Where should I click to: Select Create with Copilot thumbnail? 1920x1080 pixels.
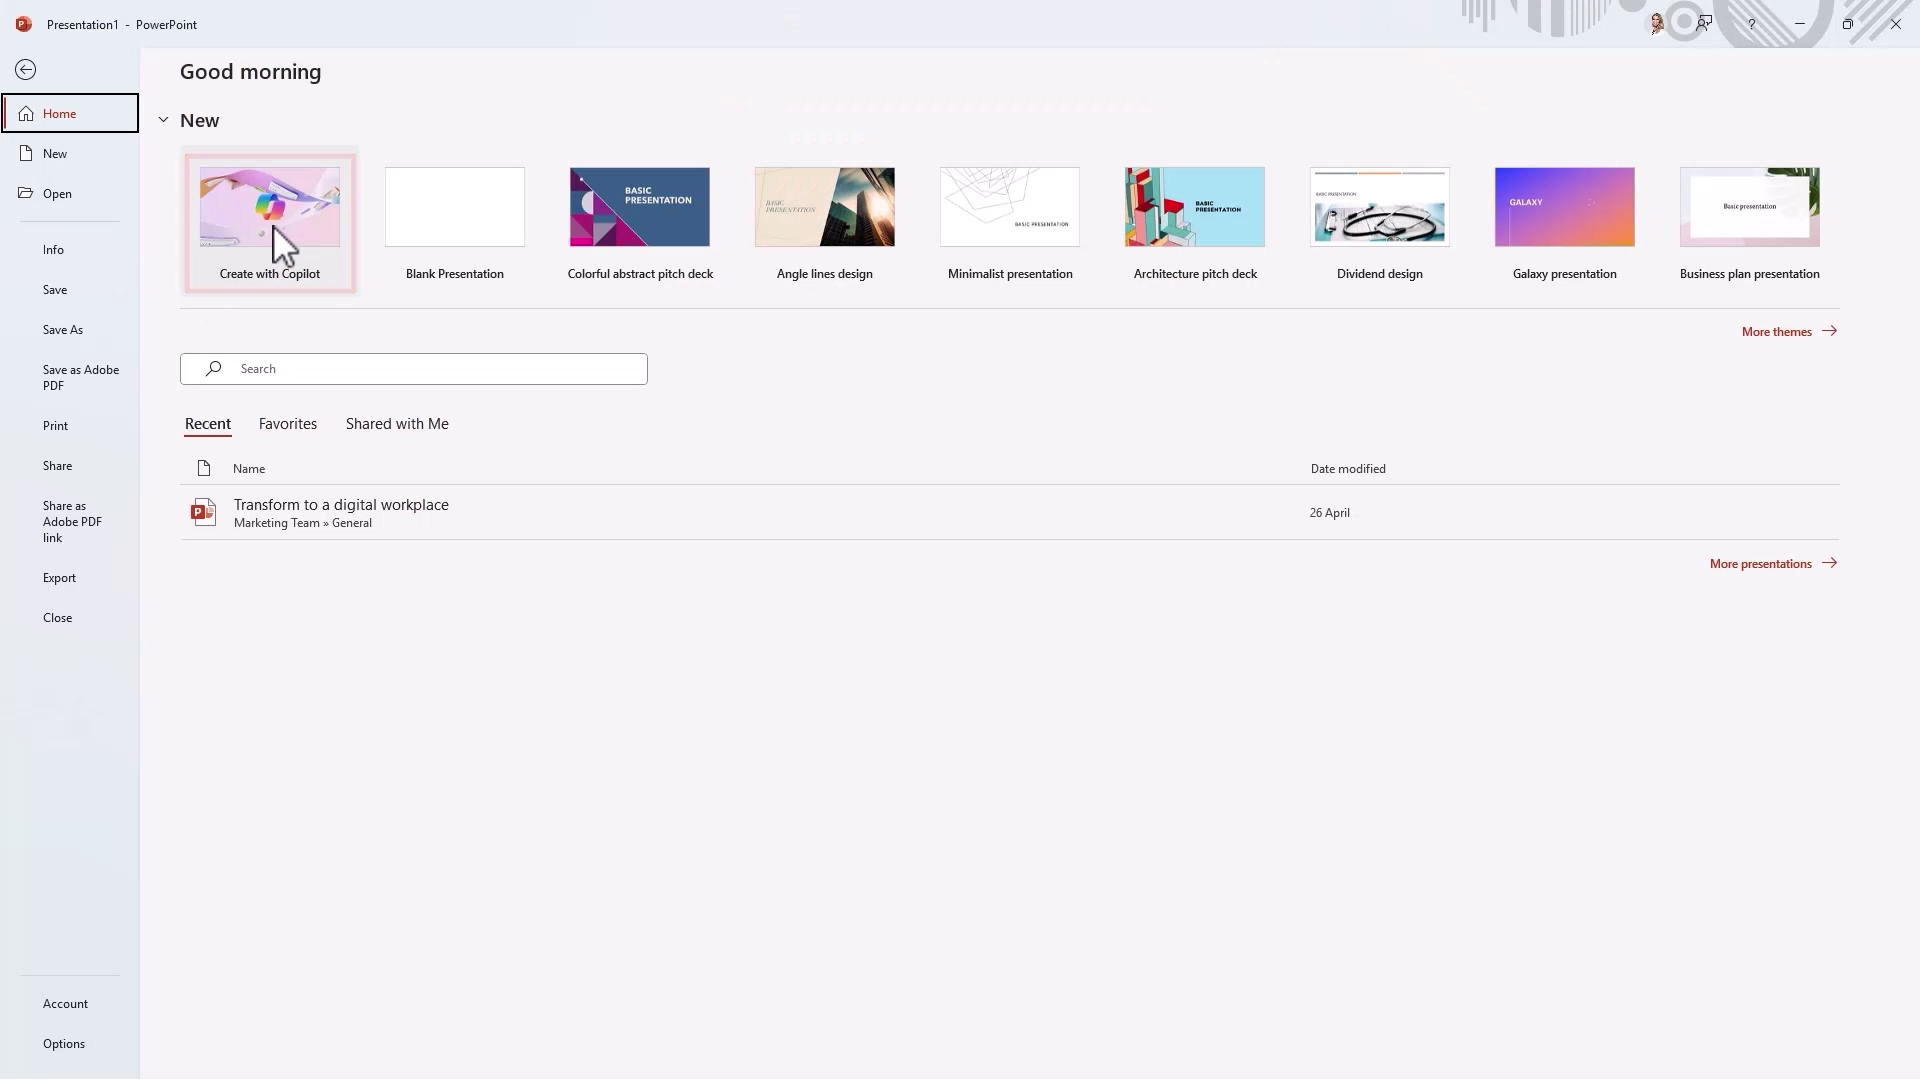click(270, 207)
